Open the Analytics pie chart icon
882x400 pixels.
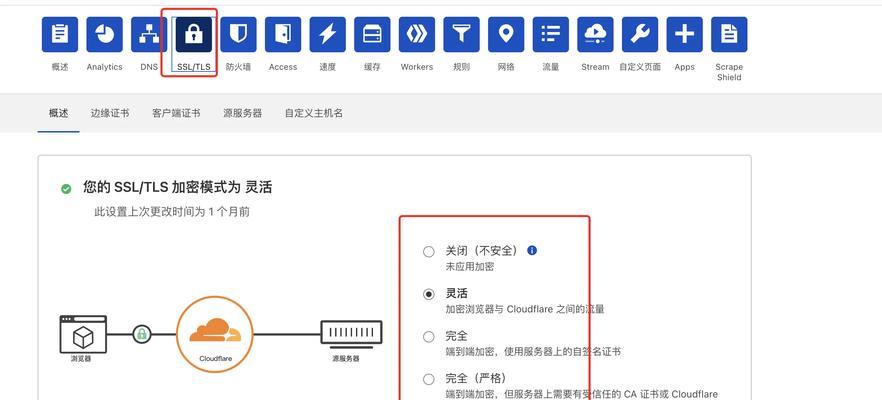pos(104,34)
